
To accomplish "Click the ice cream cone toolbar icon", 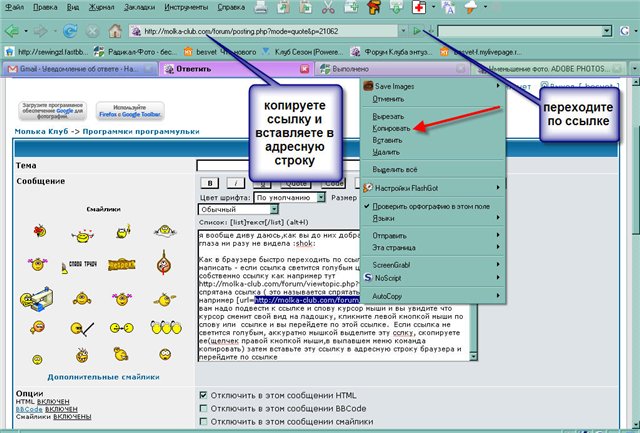I will pos(471,7).
